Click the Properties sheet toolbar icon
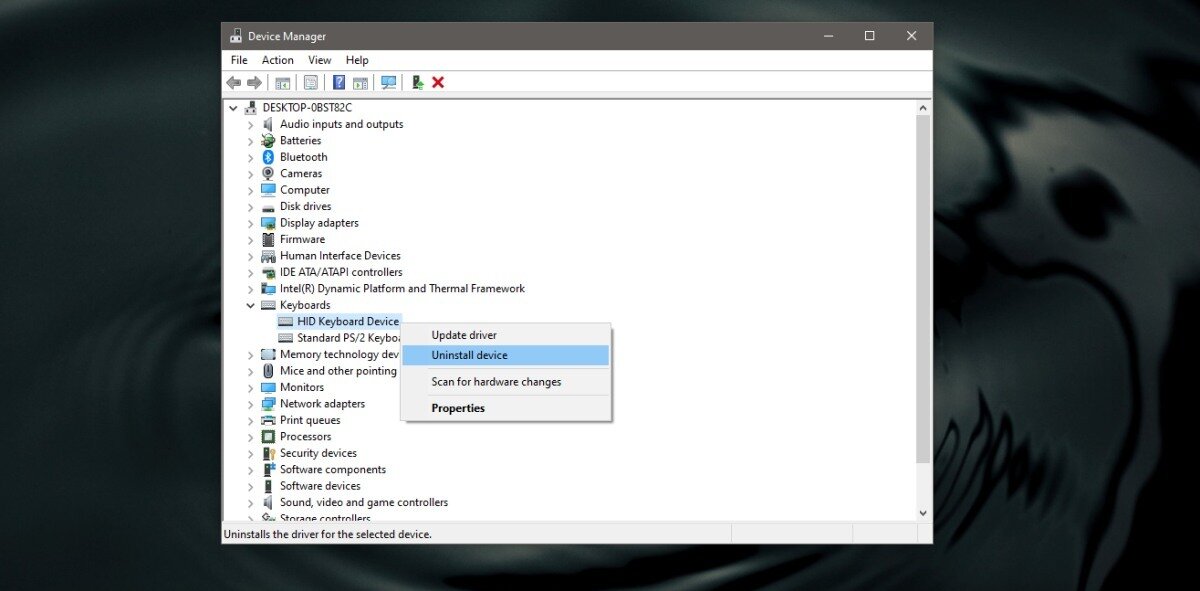The image size is (1200, 591). pyautogui.click(x=311, y=82)
